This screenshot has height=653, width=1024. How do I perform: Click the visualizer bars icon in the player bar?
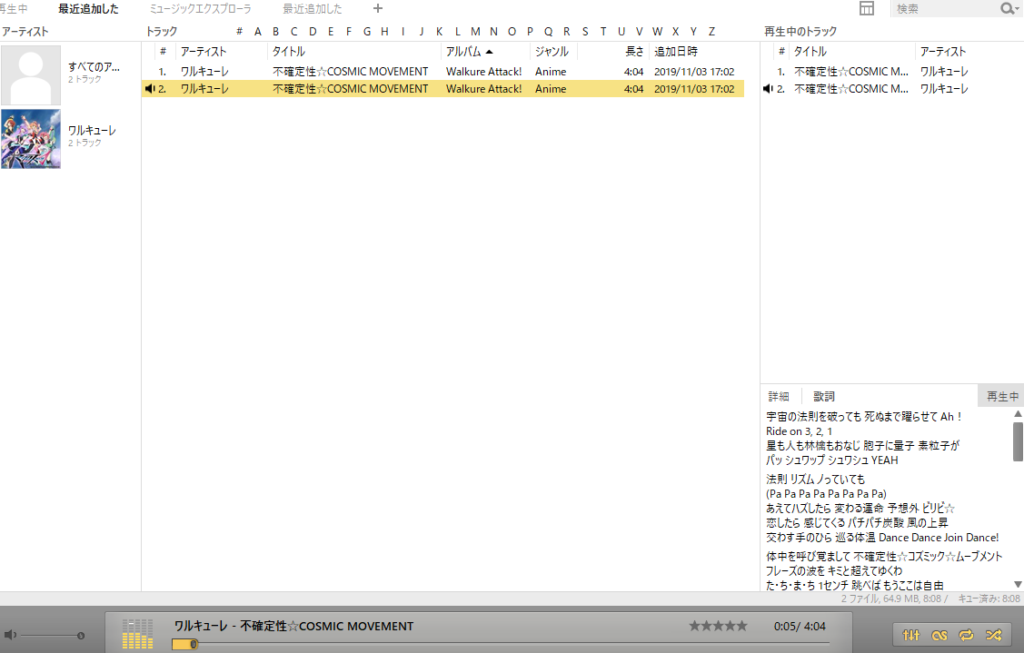[x=137, y=634]
